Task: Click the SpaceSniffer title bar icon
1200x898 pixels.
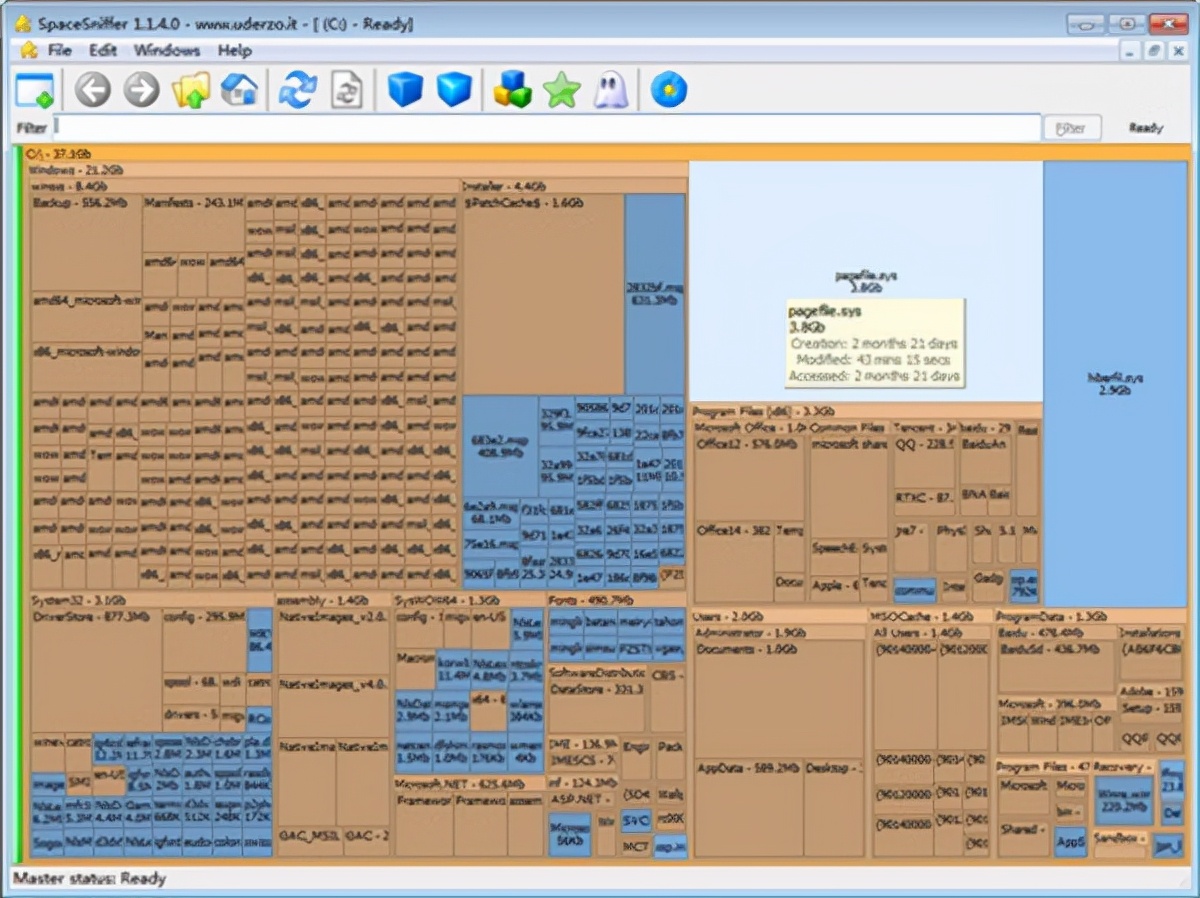Action: [x=22, y=23]
